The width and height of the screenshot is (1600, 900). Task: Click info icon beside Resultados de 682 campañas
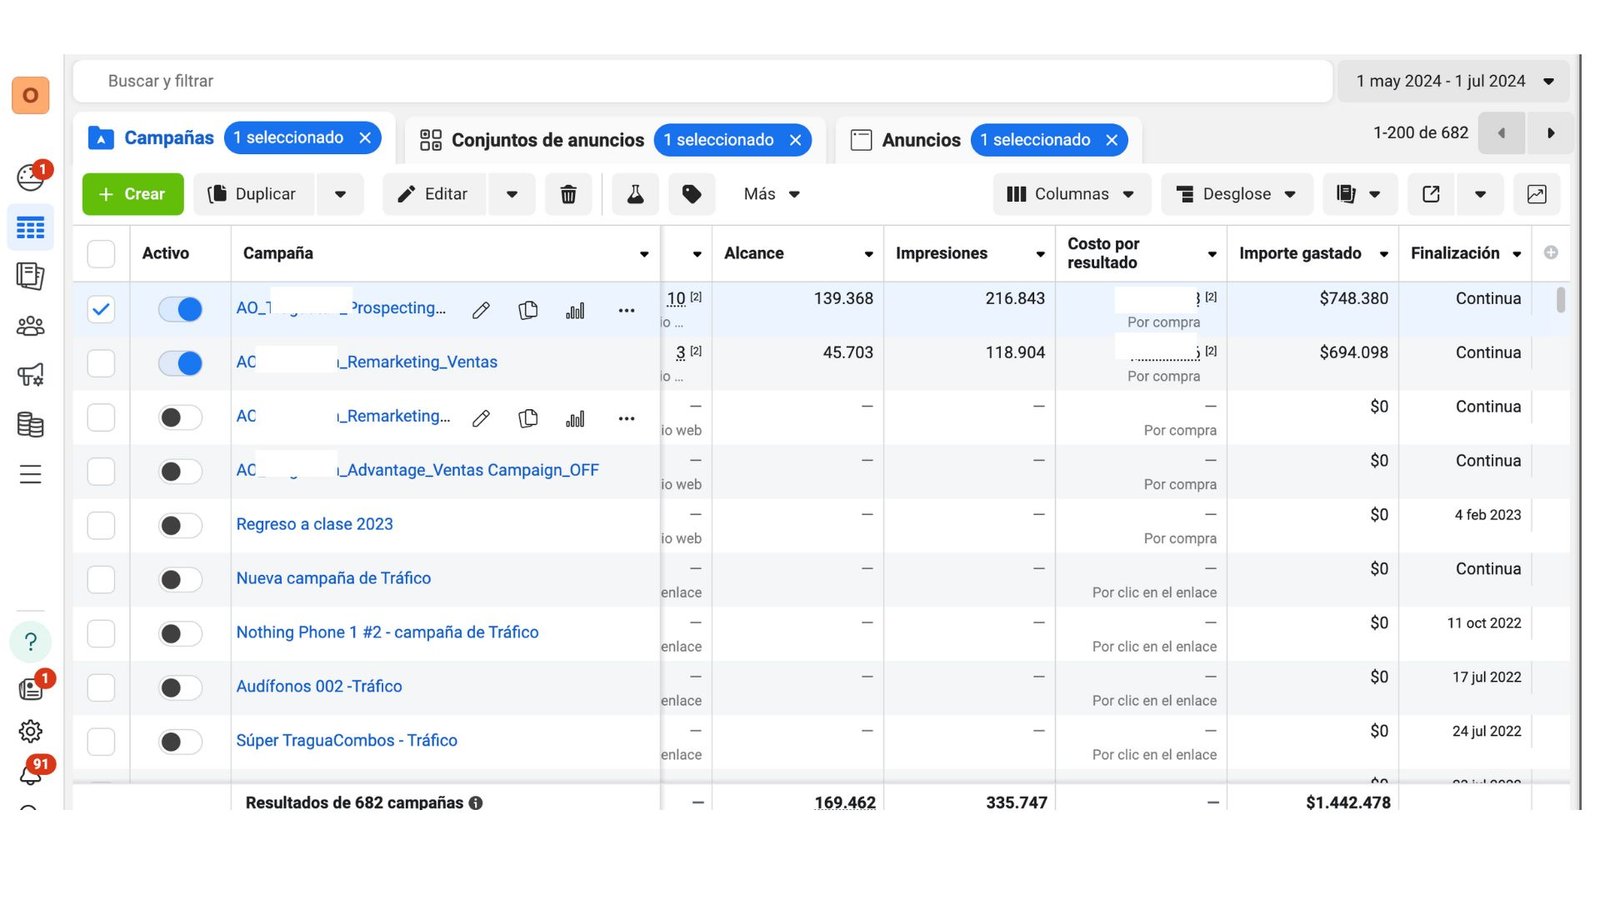(x=476, y=803)
